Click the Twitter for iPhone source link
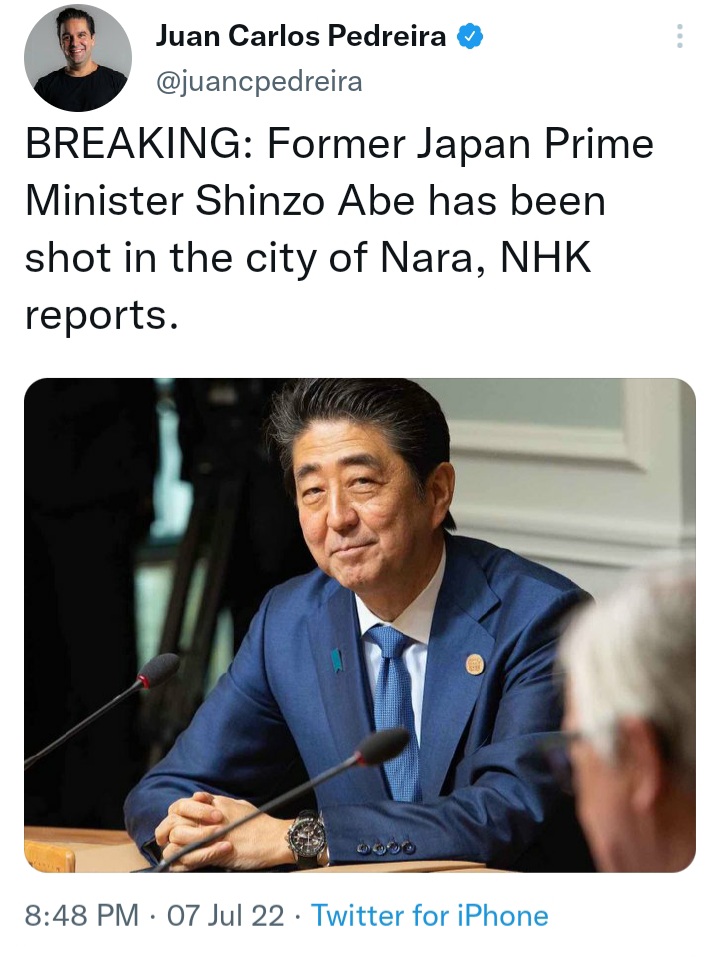718x957 pixels. pyautogui.click(x=430, y=915)
